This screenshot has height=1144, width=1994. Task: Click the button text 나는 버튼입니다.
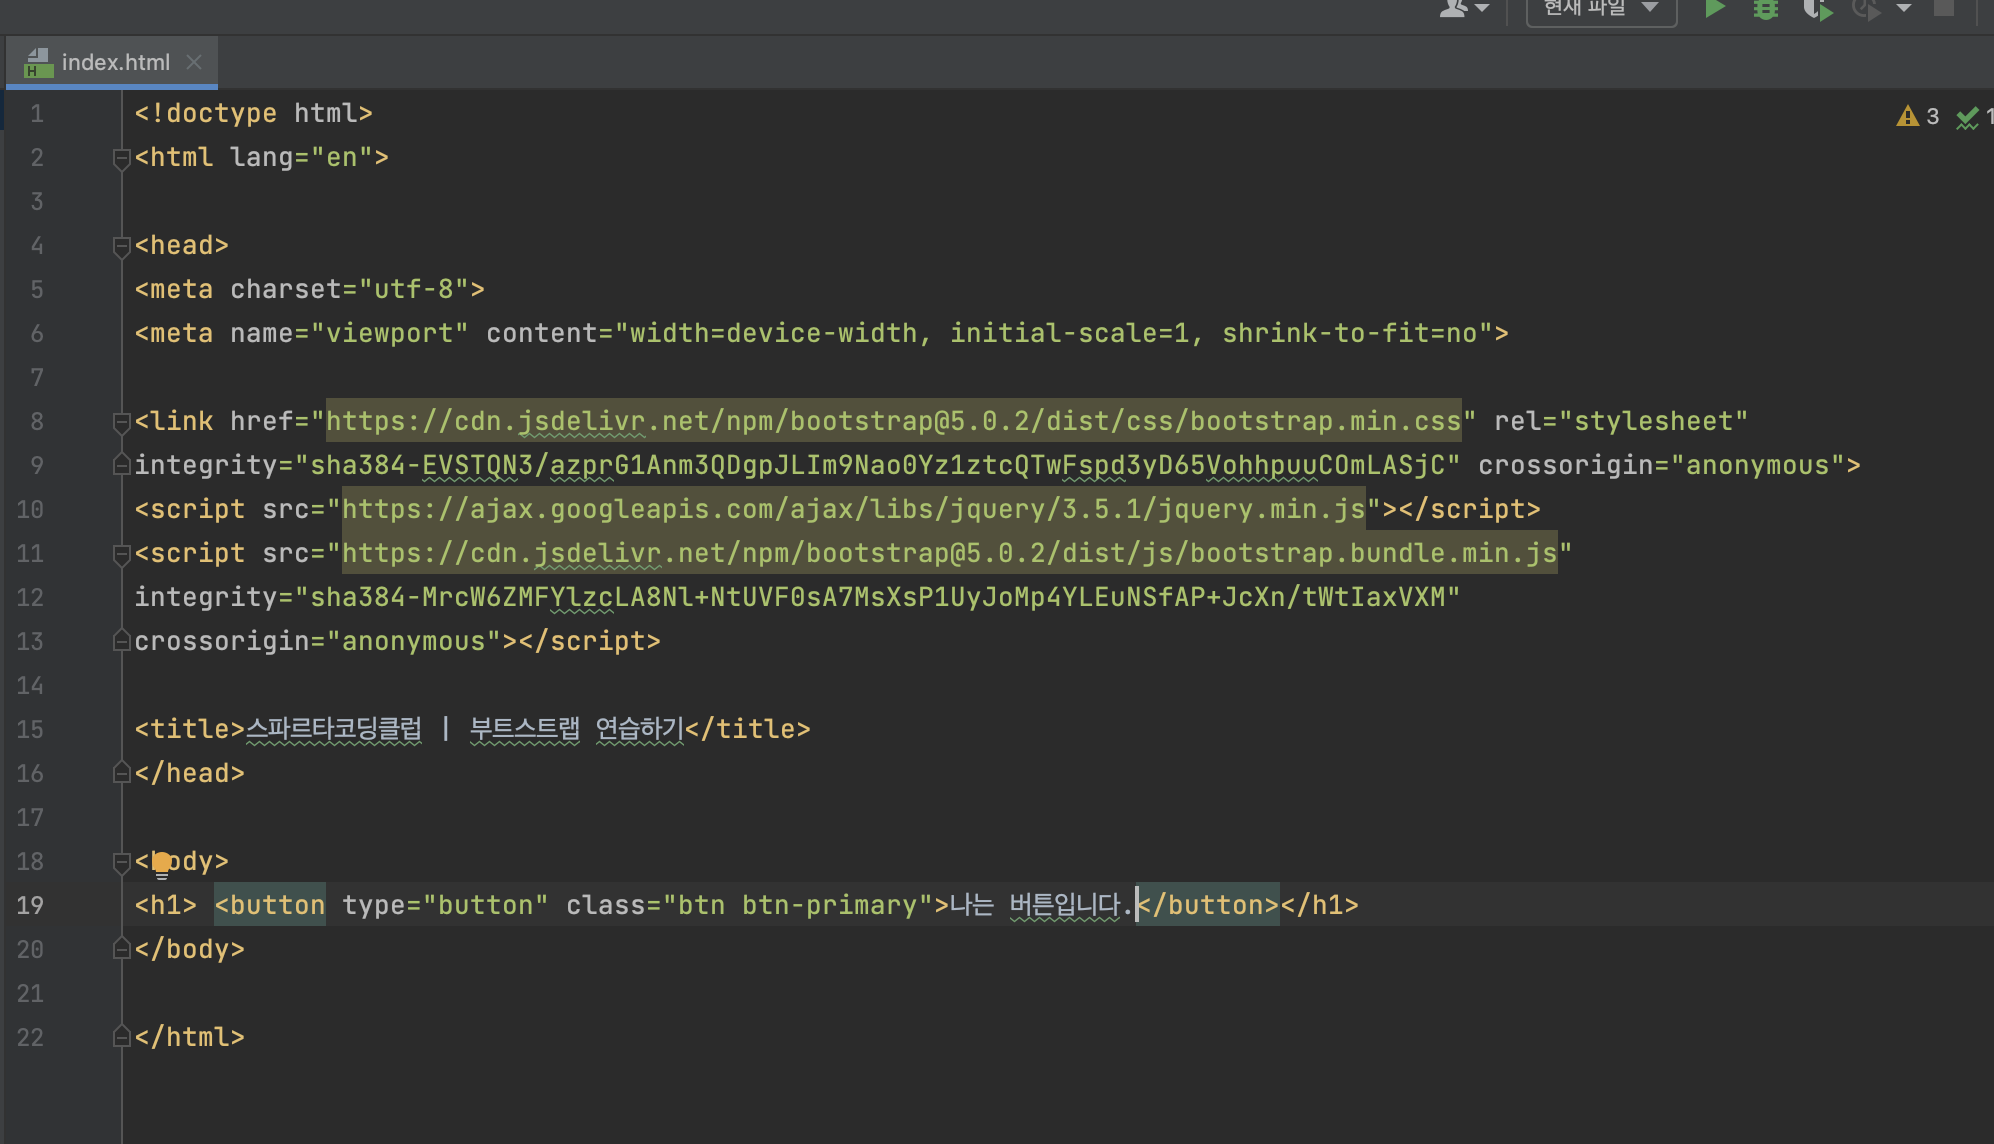(1041, 905)
